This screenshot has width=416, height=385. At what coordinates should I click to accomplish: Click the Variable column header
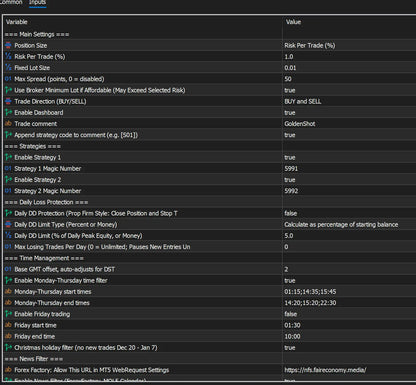coord(17,22)
